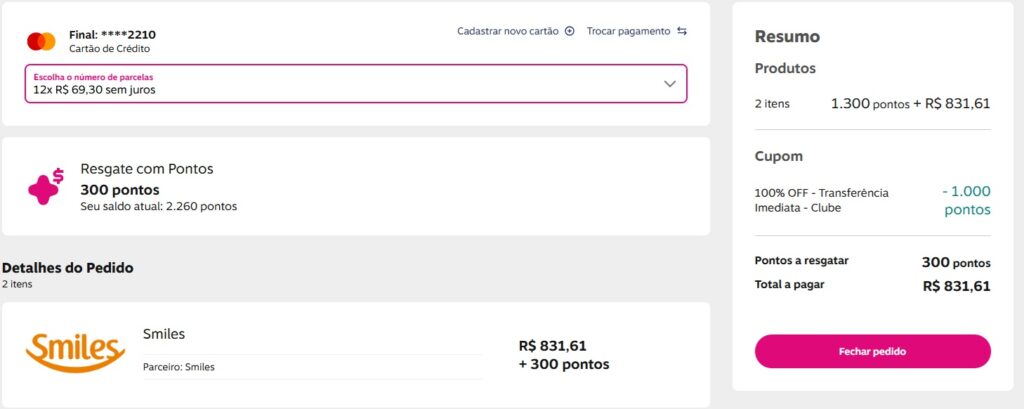
Task: Click the Detalhes do Pedido heading
Action: pyautogui.click(x=68, y=268)
